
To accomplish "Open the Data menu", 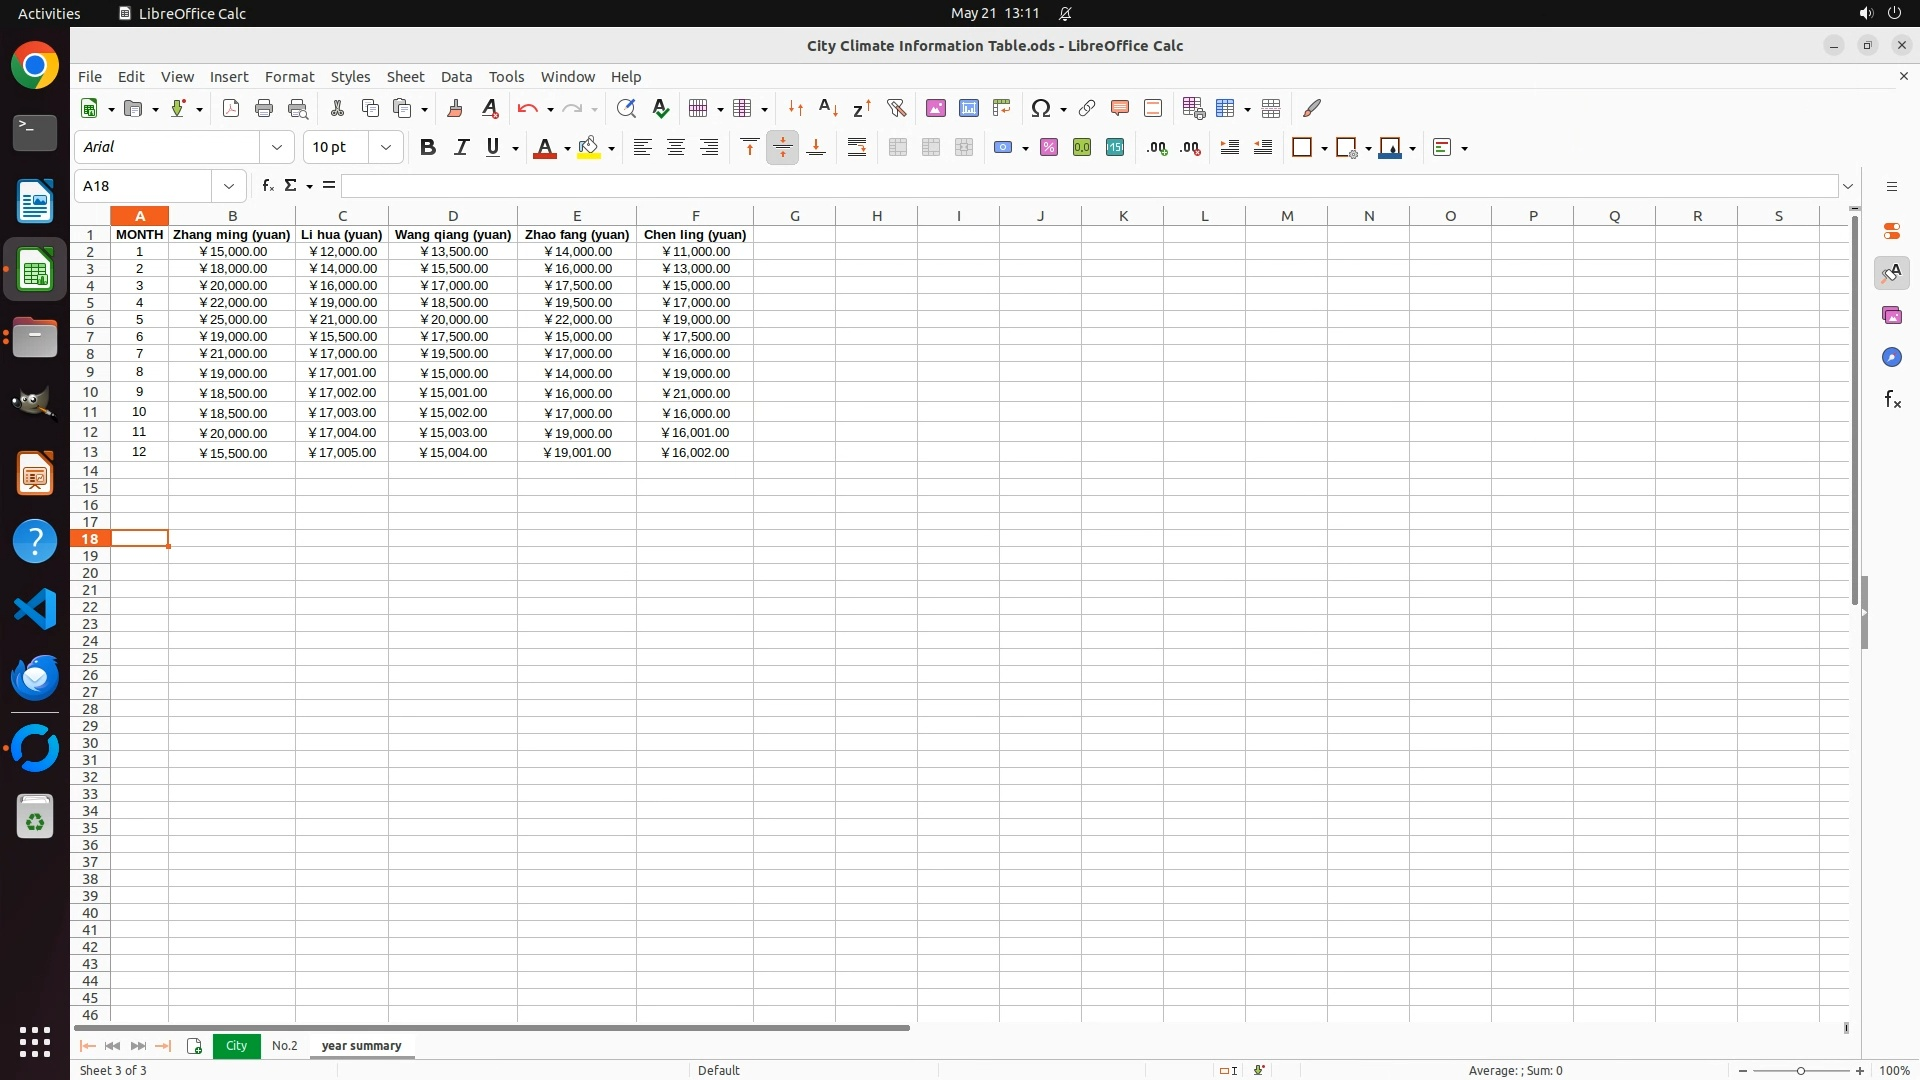I will tap(456, 77).
